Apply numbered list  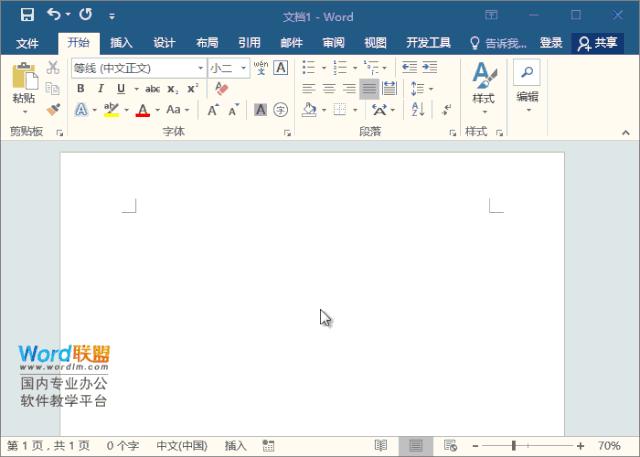coord(340,67)
